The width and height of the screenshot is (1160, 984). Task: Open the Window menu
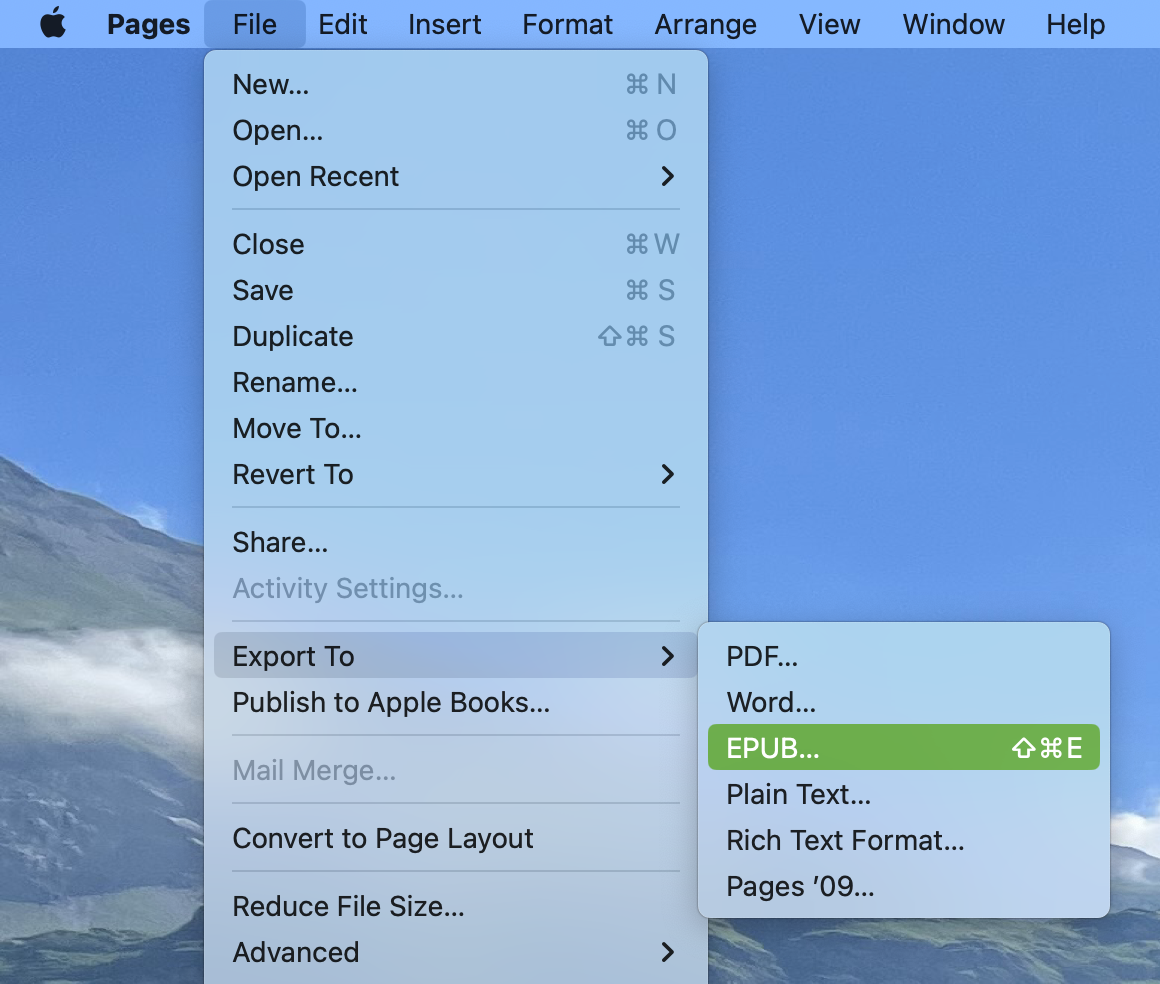click(954, 24)
